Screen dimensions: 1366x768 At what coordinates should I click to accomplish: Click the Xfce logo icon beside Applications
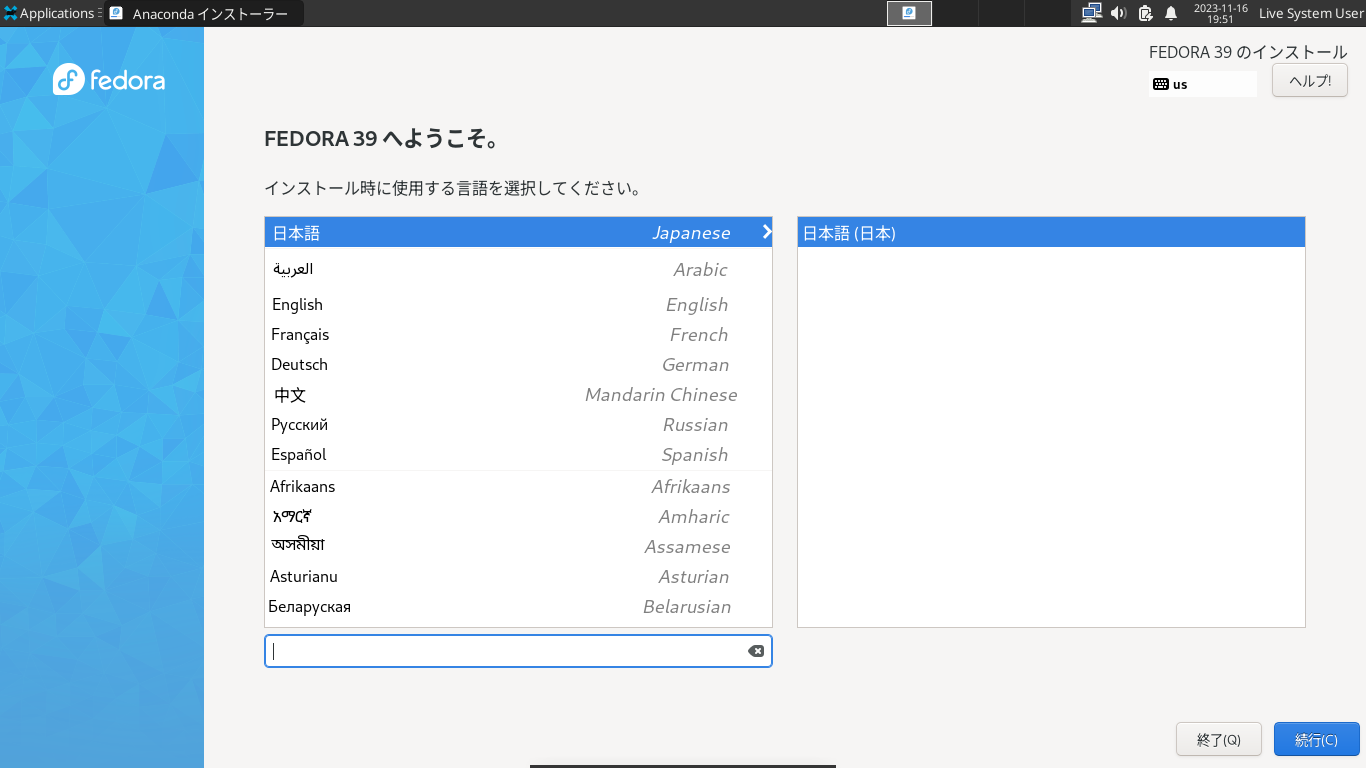(x=10, y=13)
